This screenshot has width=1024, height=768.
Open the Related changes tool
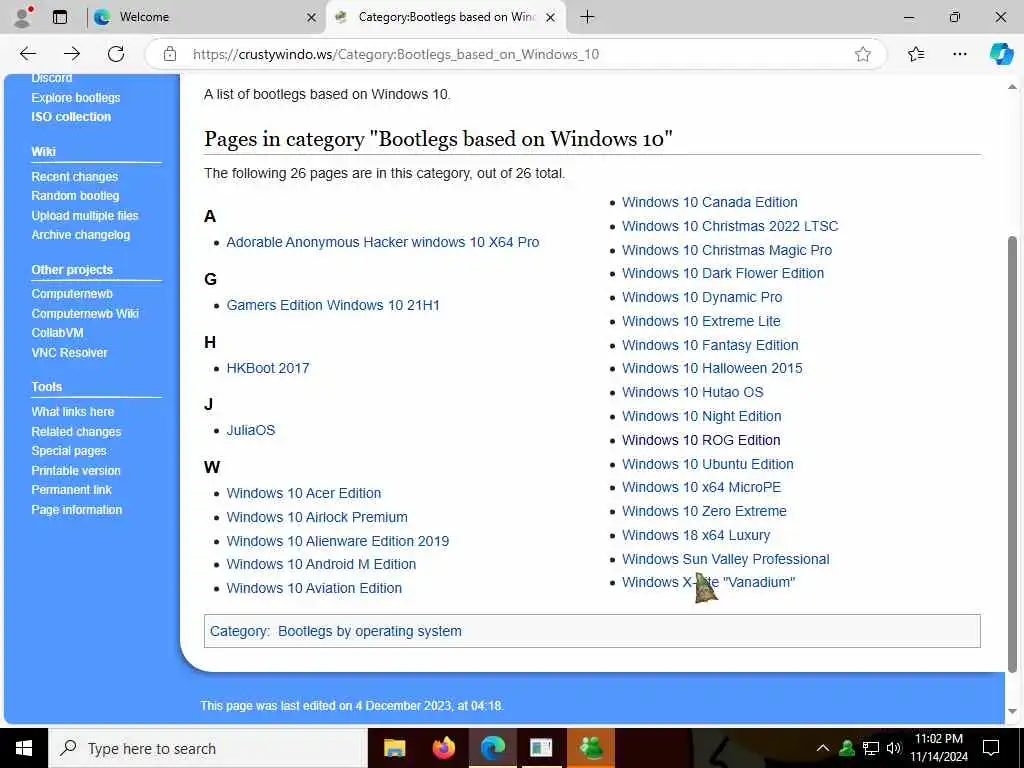[x=76, y=431]
